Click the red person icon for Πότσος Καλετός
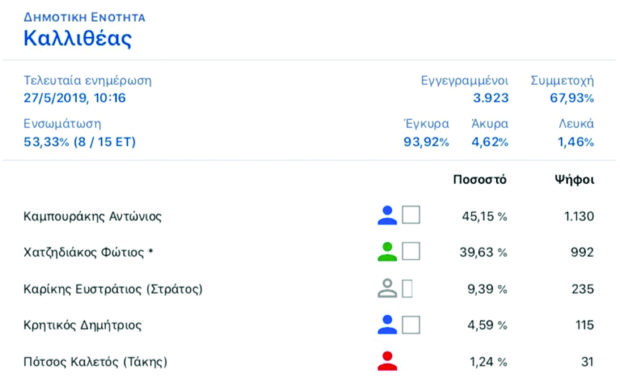 (x=387, y=361)
